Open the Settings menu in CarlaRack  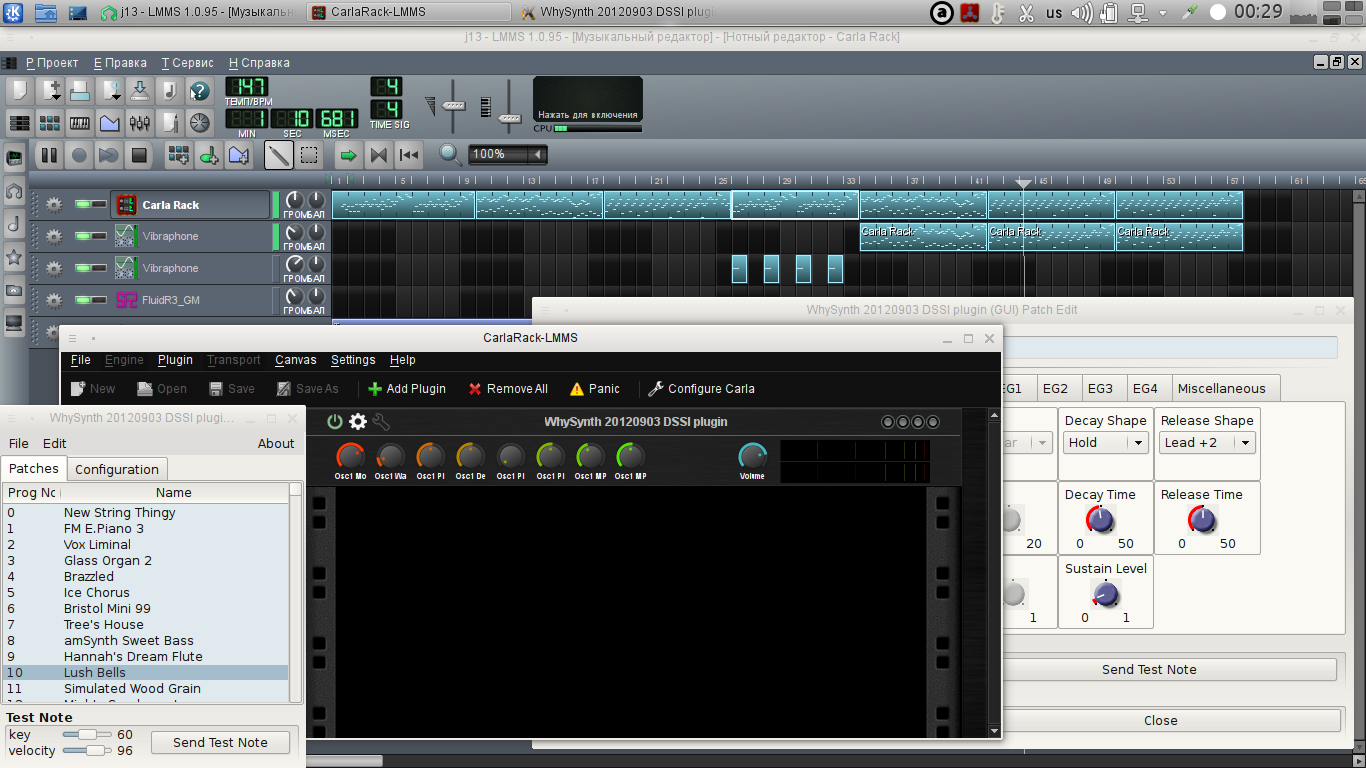click(353, 360)
